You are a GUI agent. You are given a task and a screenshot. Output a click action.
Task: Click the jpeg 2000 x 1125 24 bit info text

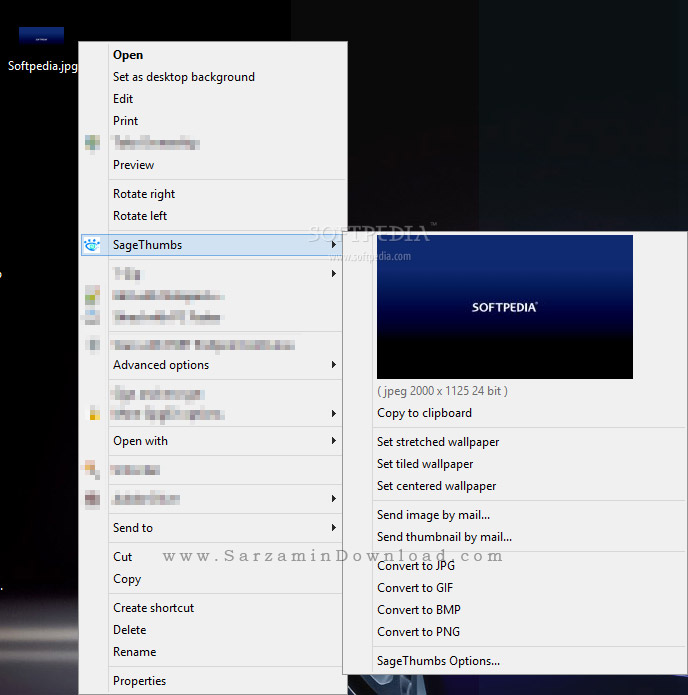pyautogui.click(x=442, y=391)
